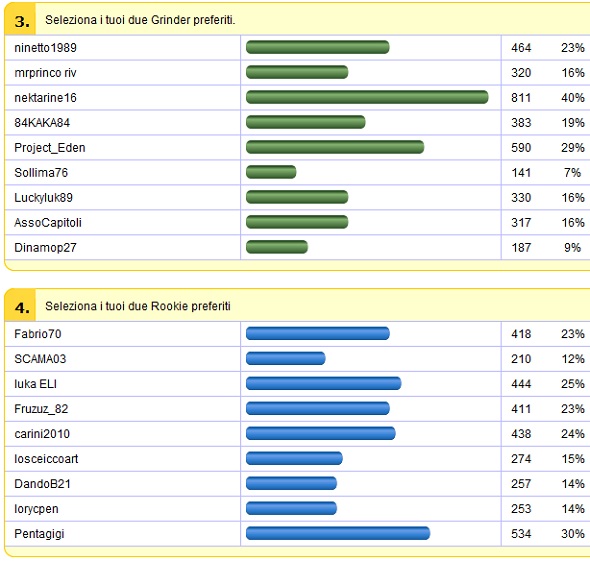Select the Luckyluk89 entry
This screenshot has width=590, height=561.
44,198
